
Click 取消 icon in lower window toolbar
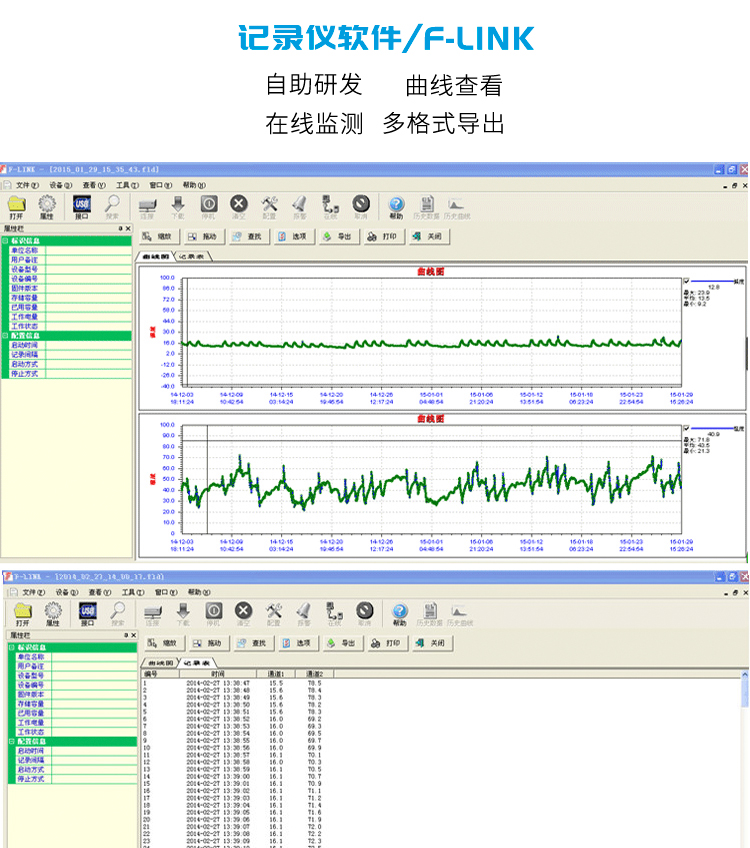coord(364,614)
